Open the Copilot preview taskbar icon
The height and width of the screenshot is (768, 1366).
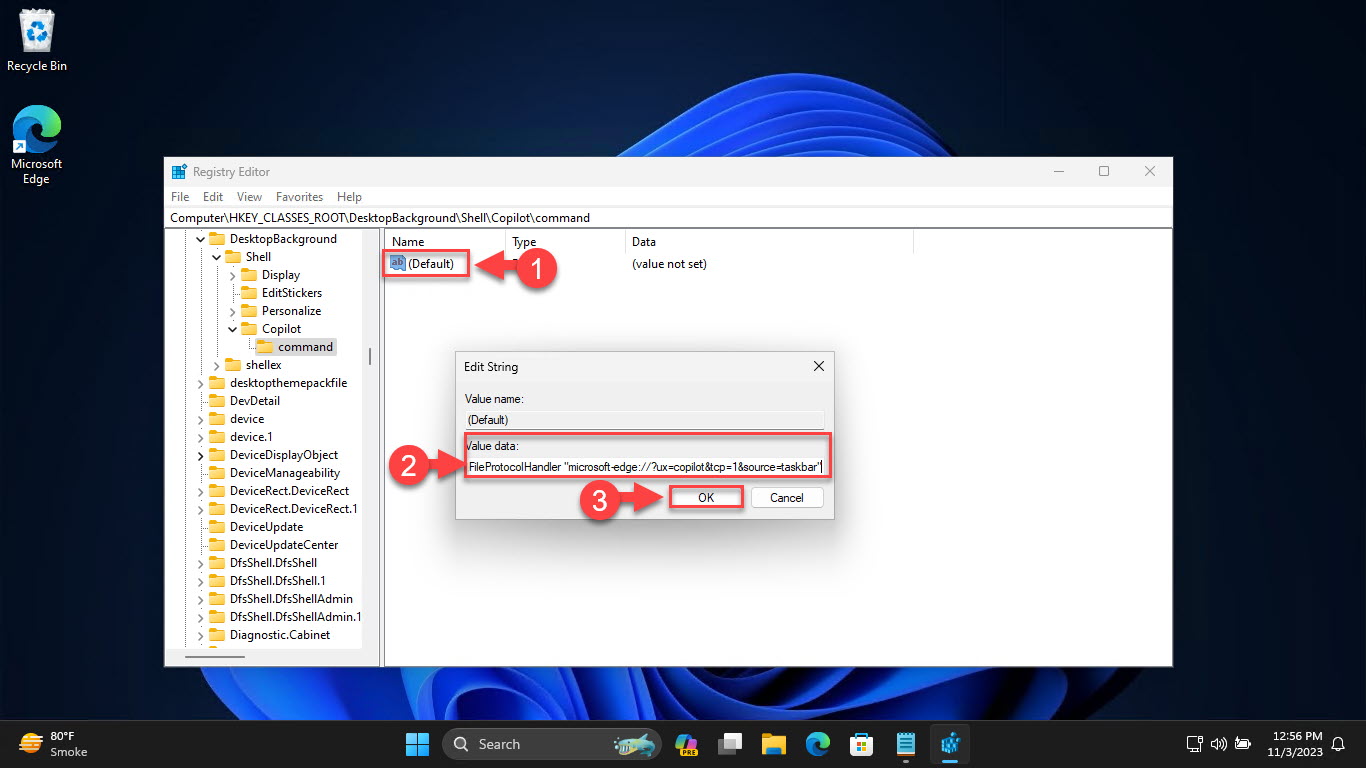point(686,744)
